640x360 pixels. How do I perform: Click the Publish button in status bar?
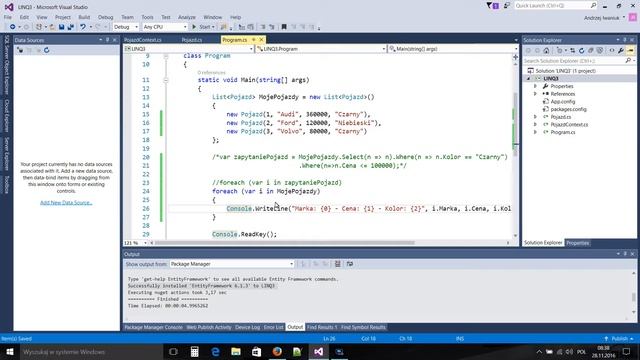[619, 339]
